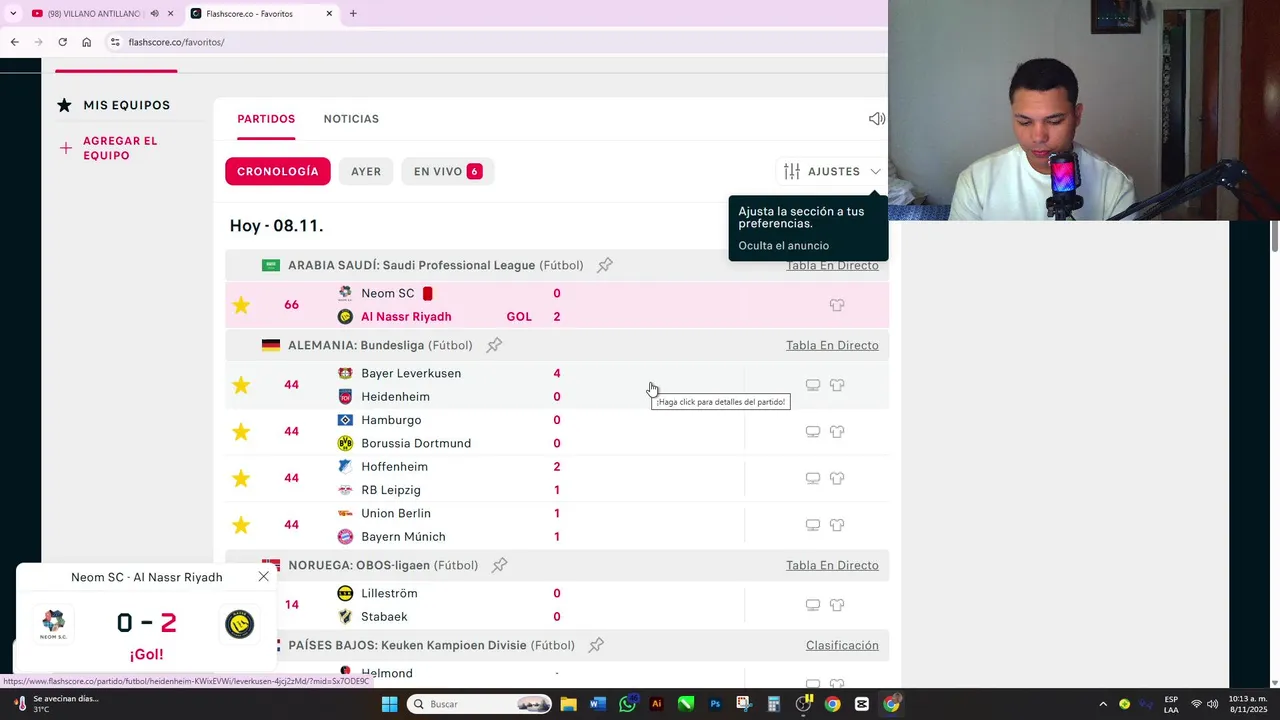This screenshot has height=720, width=1280.
Task: Open lineup shirt icon for Neom SC match
Action: (x=837, y=305)
